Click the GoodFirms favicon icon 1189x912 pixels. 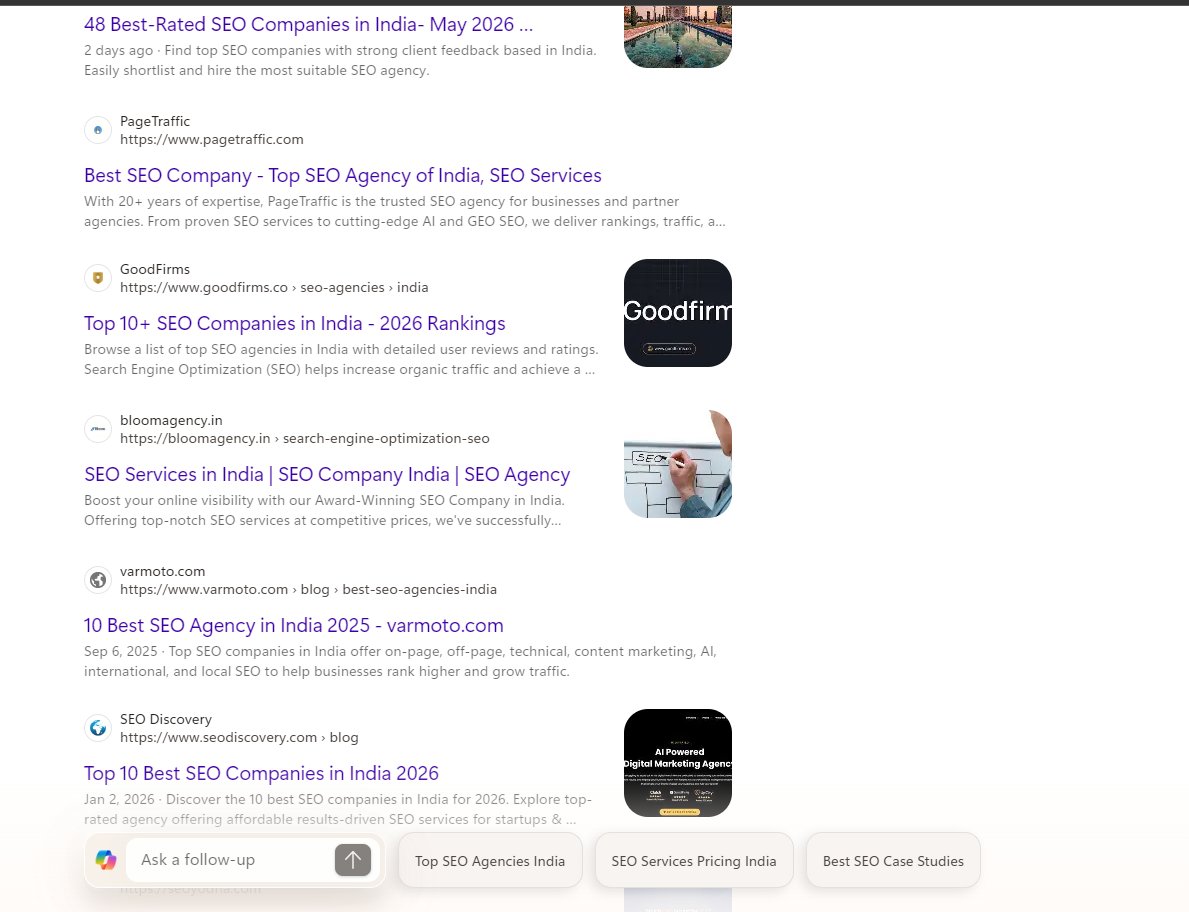pos(98,278)
